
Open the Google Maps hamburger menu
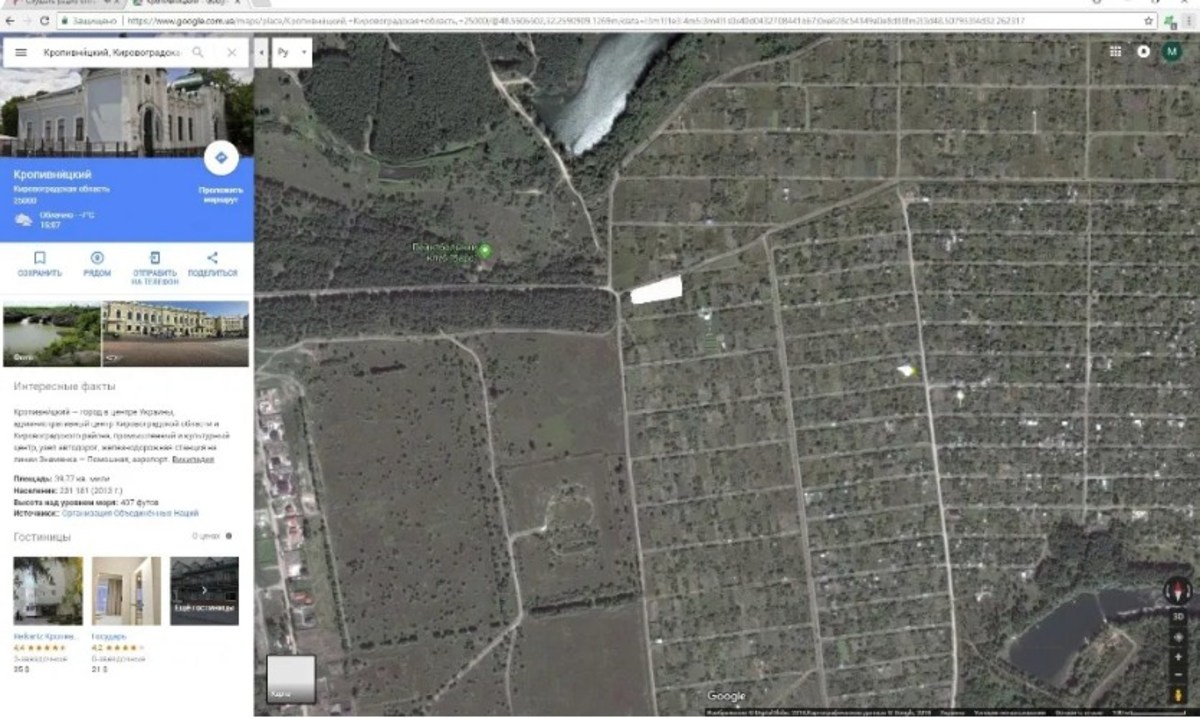click(x=20, y=52)
